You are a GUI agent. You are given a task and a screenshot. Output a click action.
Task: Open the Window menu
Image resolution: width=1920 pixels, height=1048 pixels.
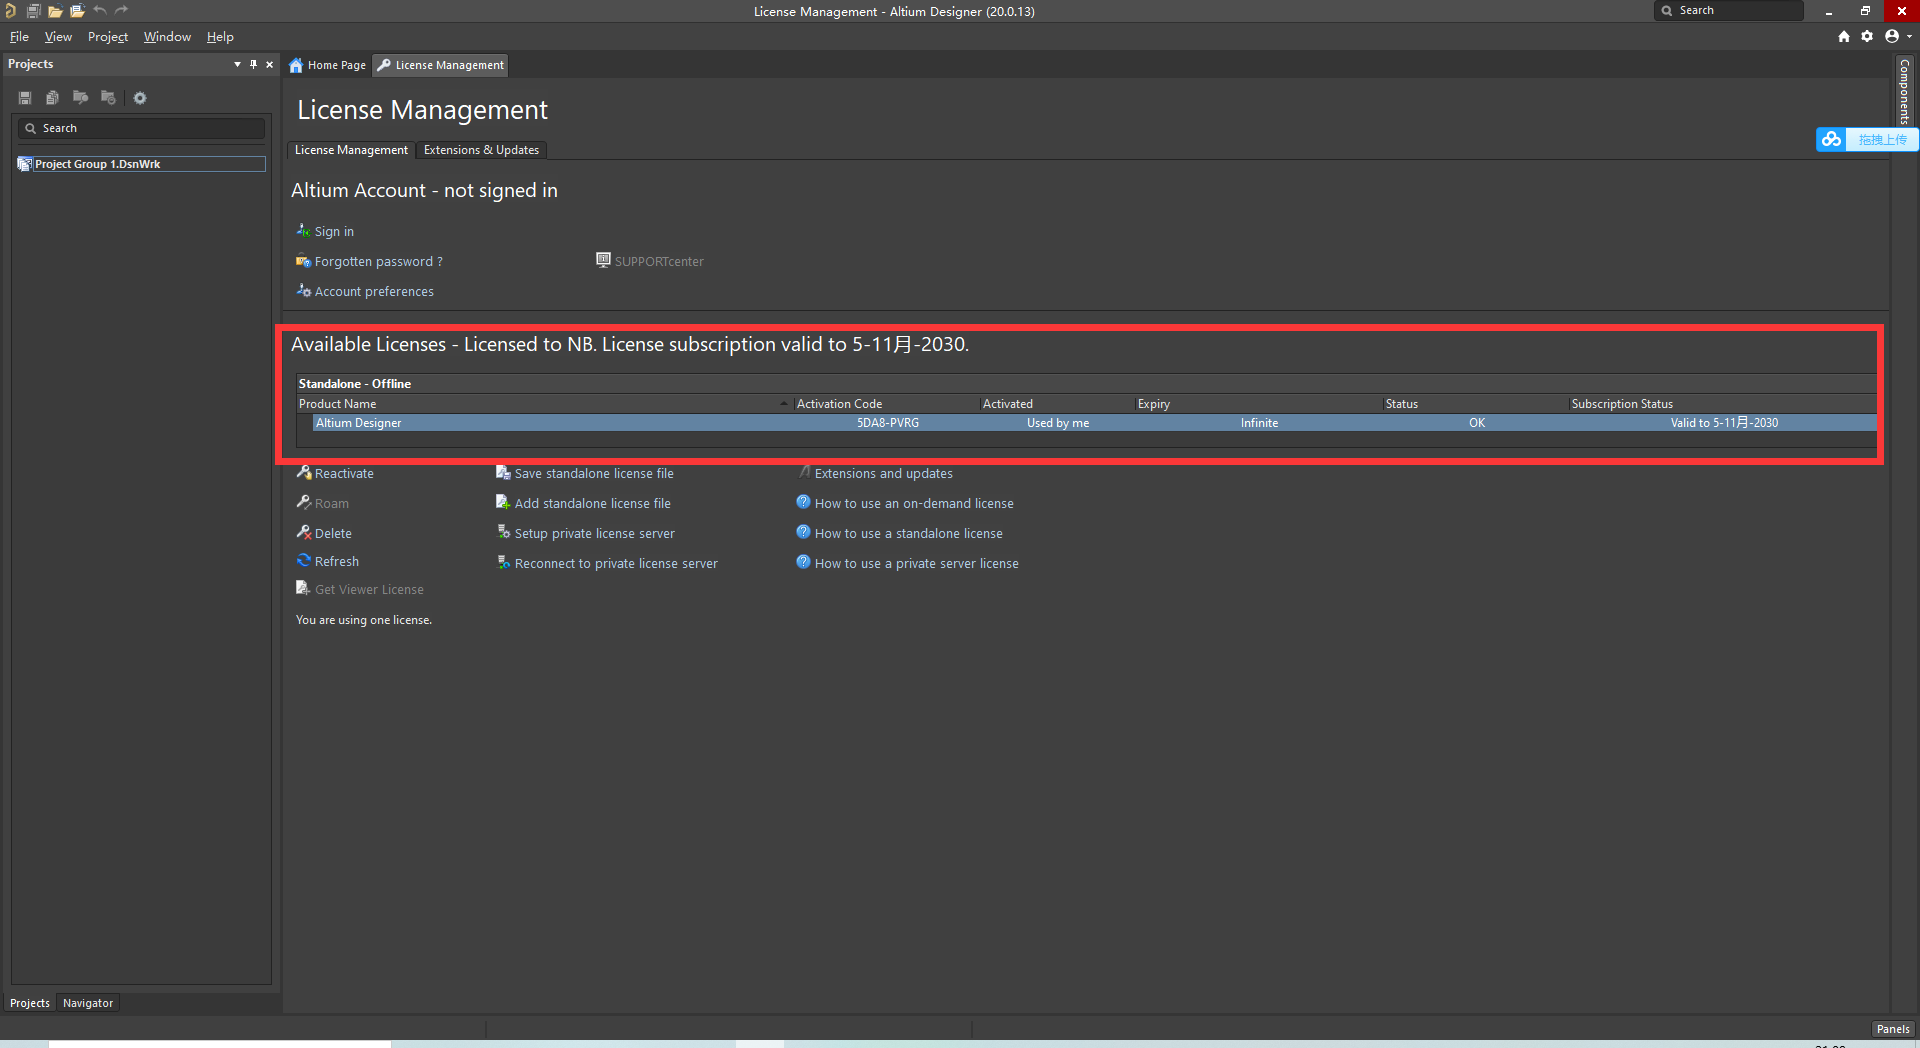tap(167, 37)
